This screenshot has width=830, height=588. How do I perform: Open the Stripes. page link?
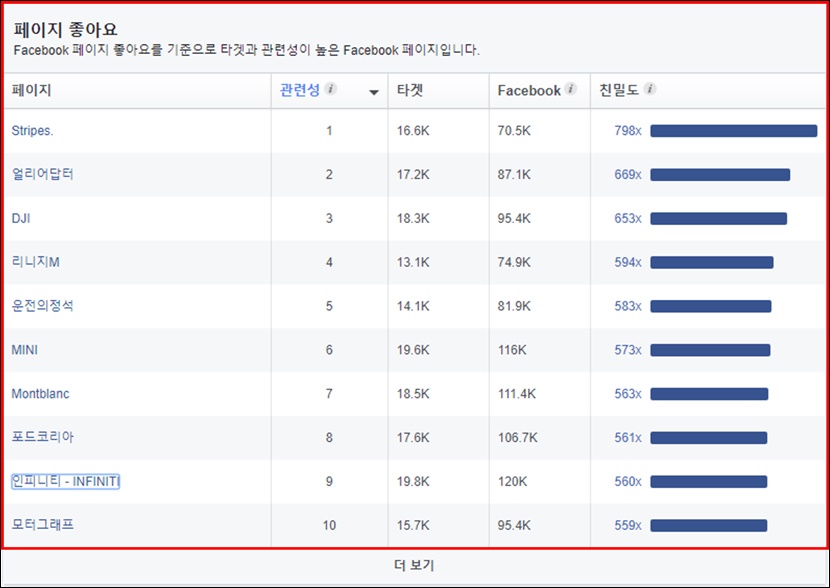click(32, 131)
